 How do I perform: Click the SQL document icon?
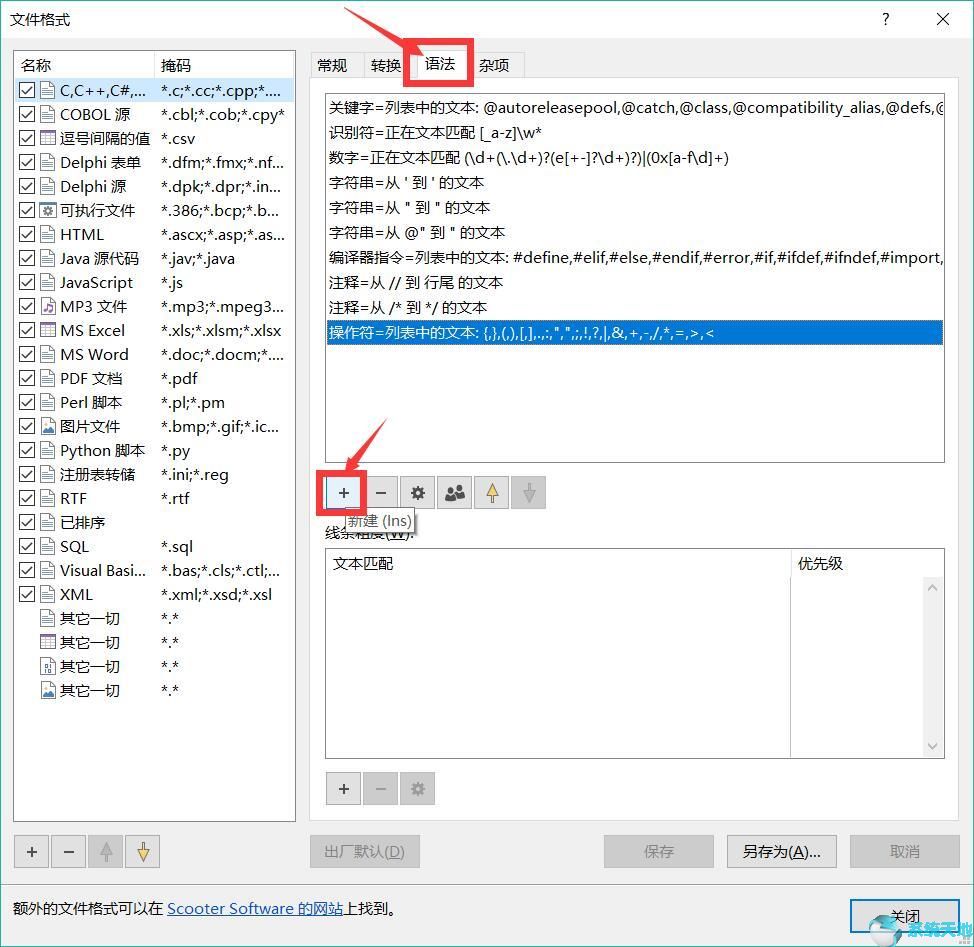tap(48, 546)
